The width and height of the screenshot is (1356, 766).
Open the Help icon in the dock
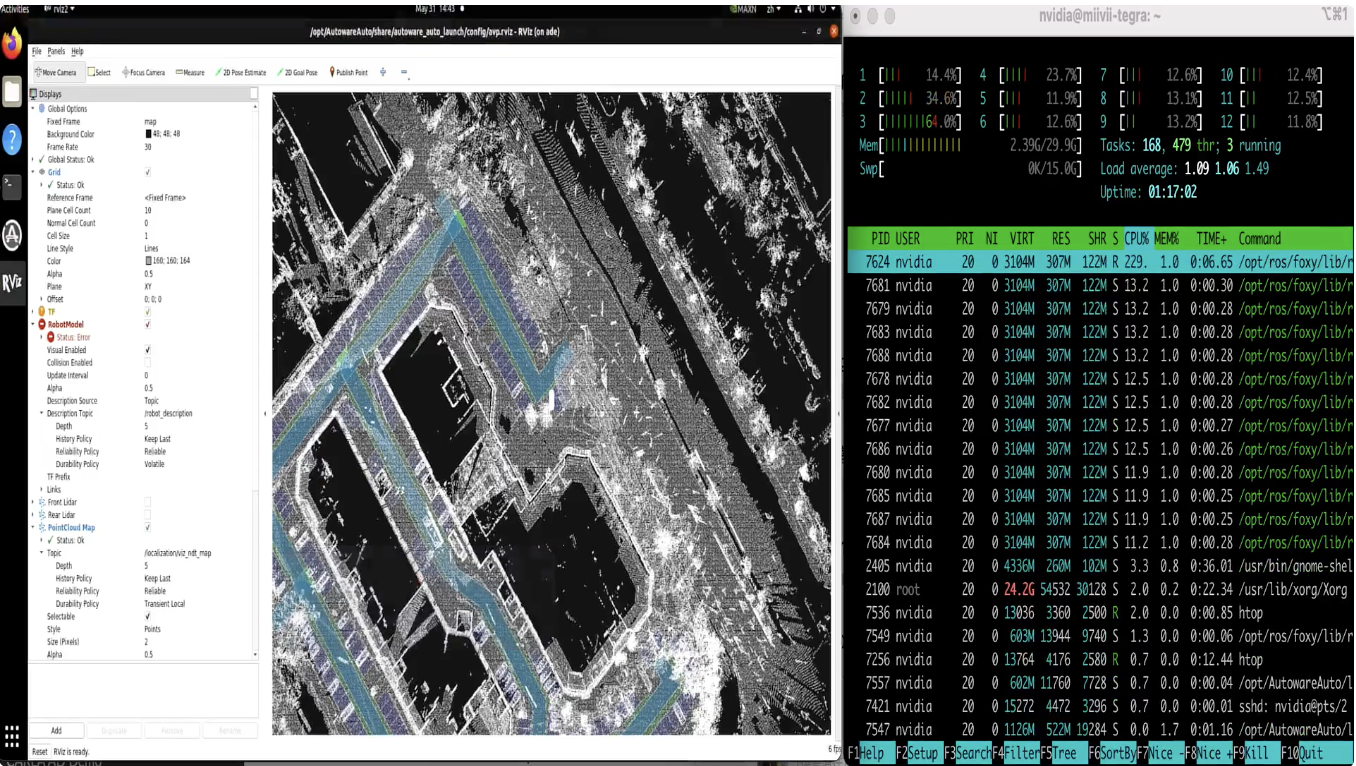(x=12, y=139)
